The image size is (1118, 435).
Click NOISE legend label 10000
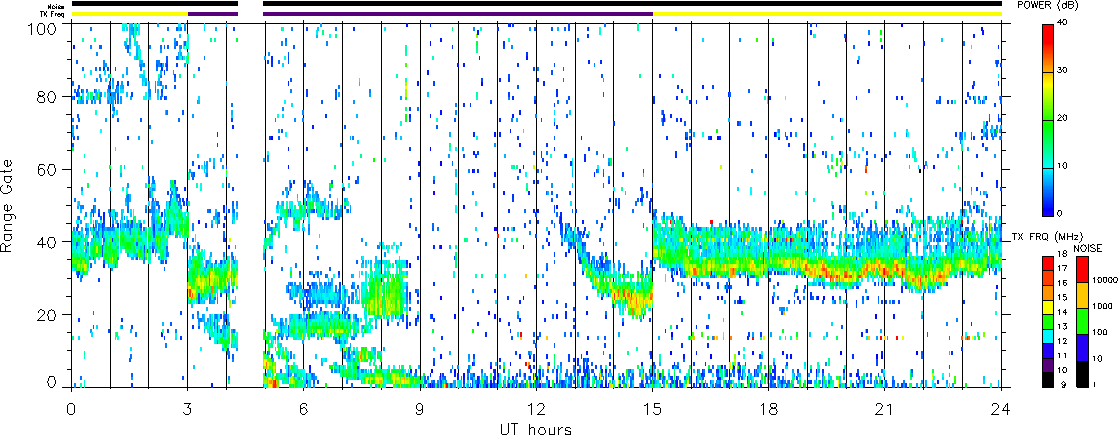coord(1103,282)
